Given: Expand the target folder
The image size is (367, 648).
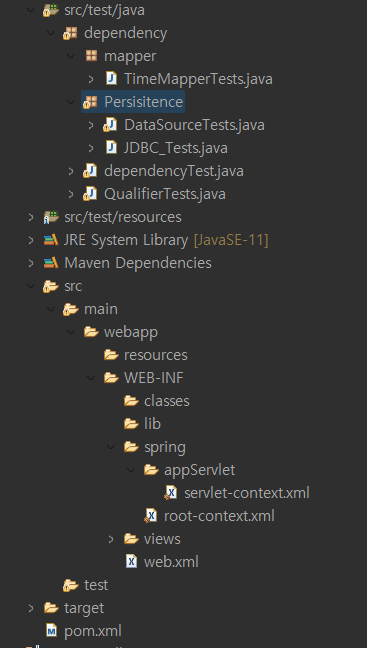Looking at the screenshot, I should (x=31, y=608).
